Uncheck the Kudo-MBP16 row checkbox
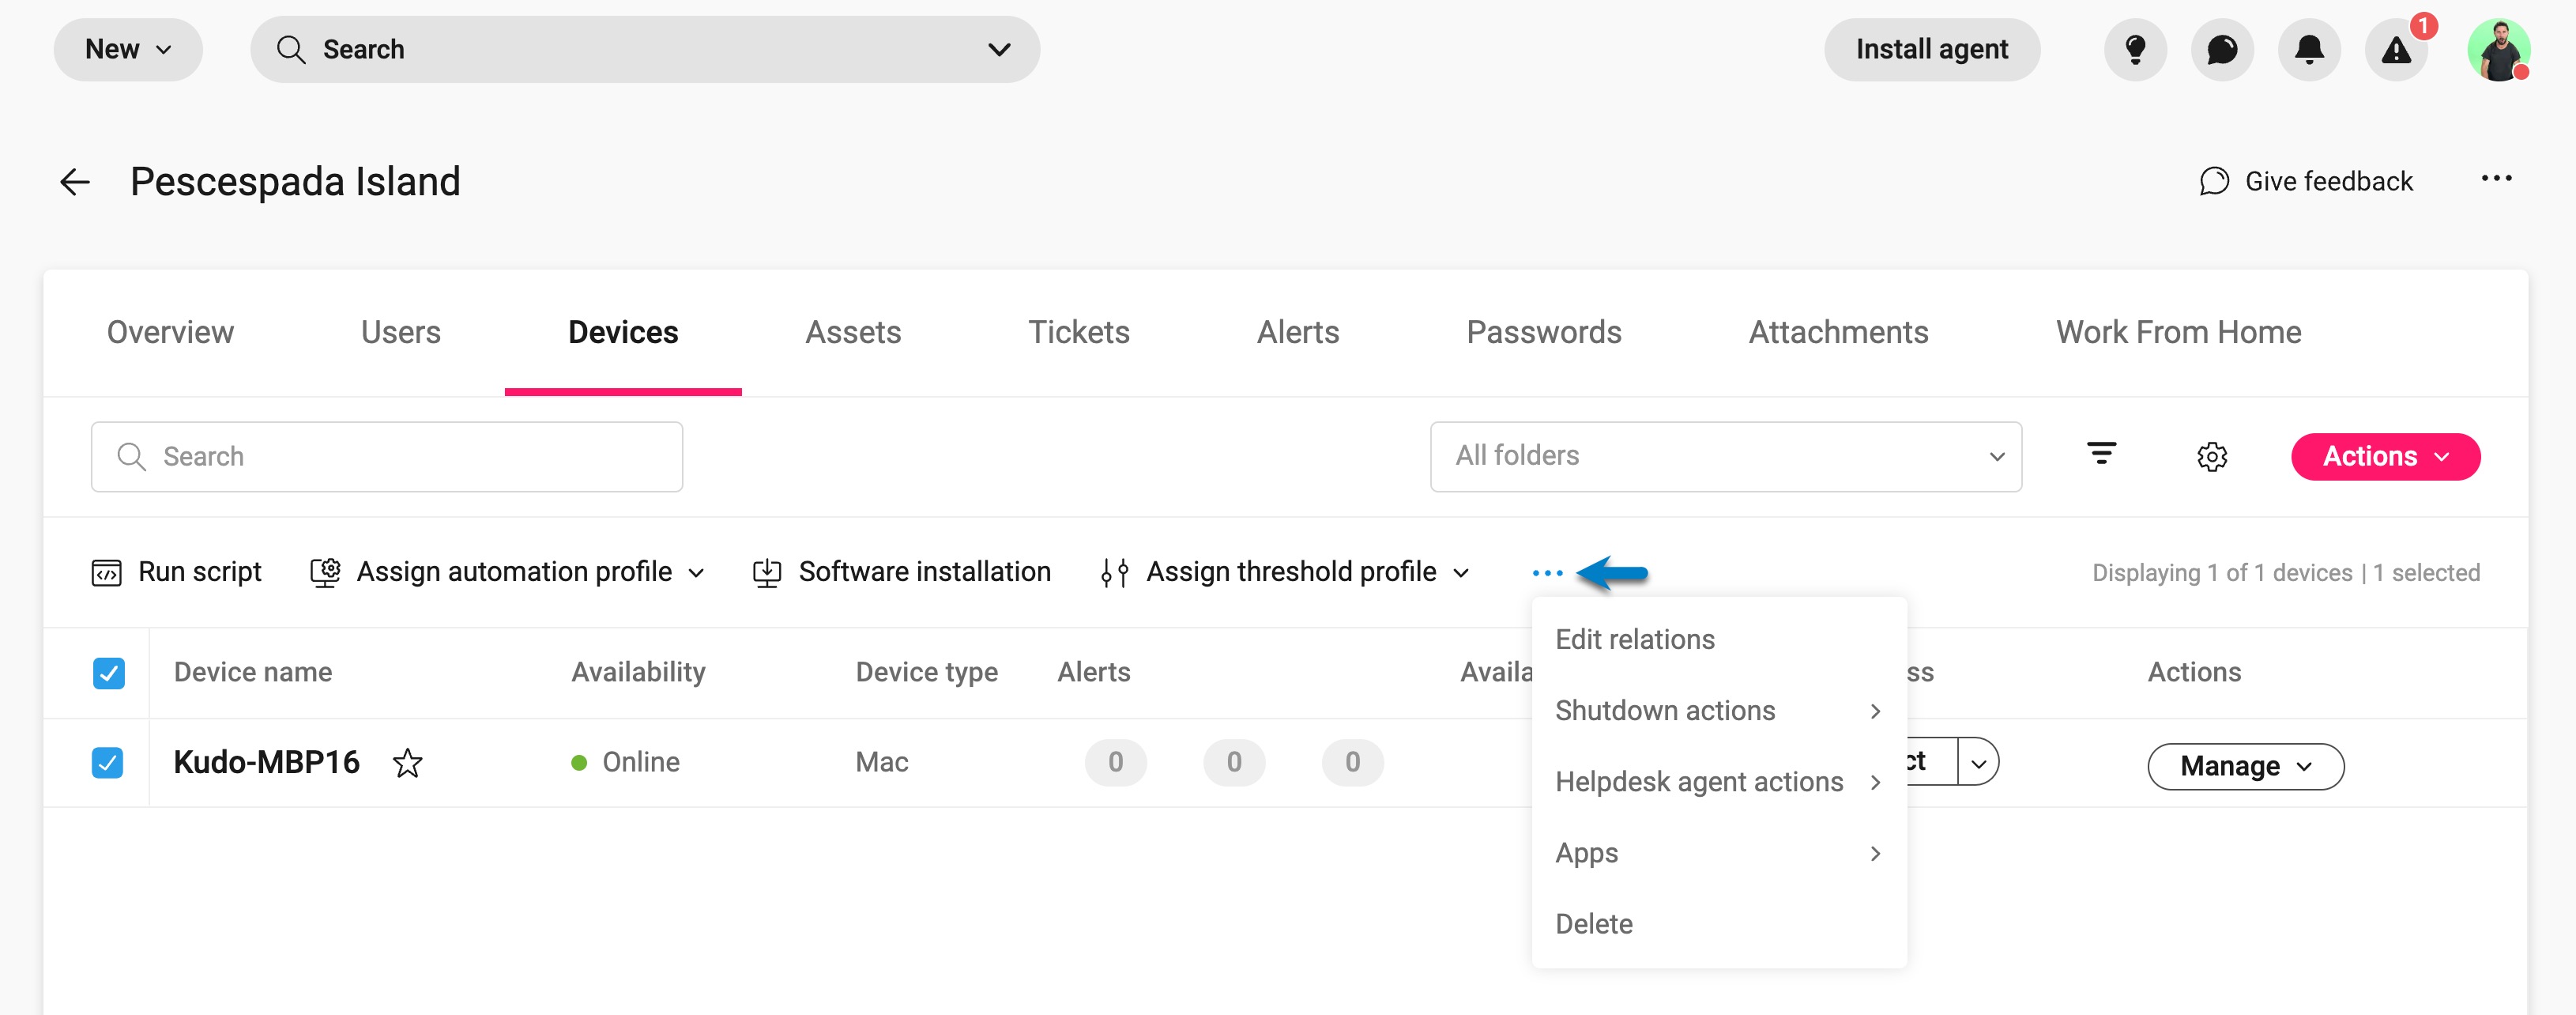The height and width of the screenshot is (1015, 2576). coord(108,763)
